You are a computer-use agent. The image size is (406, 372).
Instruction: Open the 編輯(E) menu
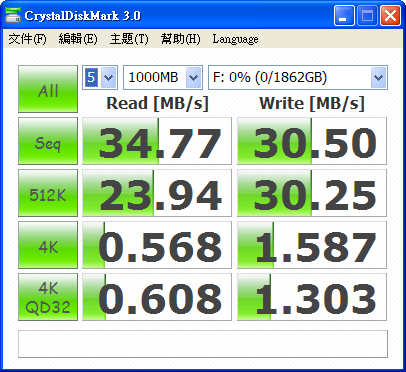78,39
